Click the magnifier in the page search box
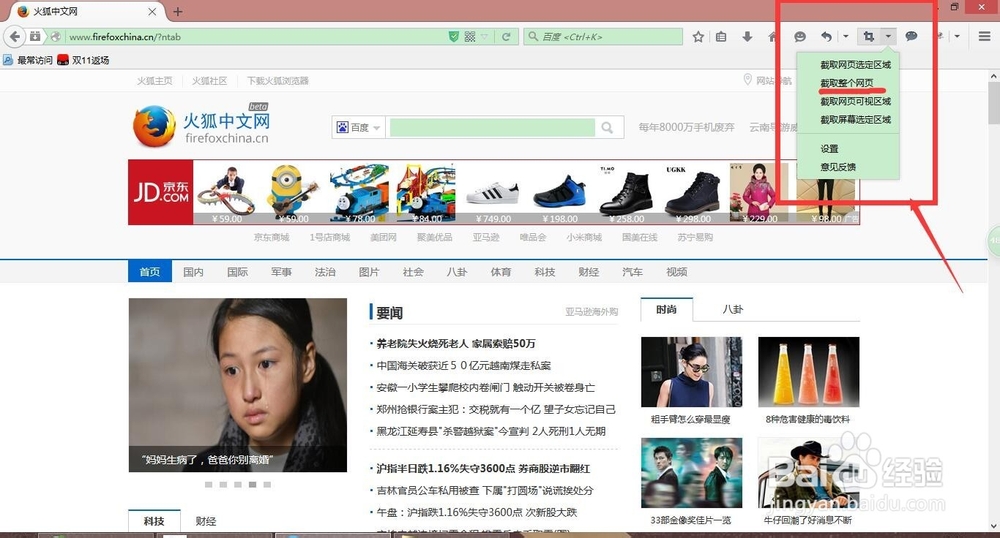The image size is (1000, 538). 607,127
